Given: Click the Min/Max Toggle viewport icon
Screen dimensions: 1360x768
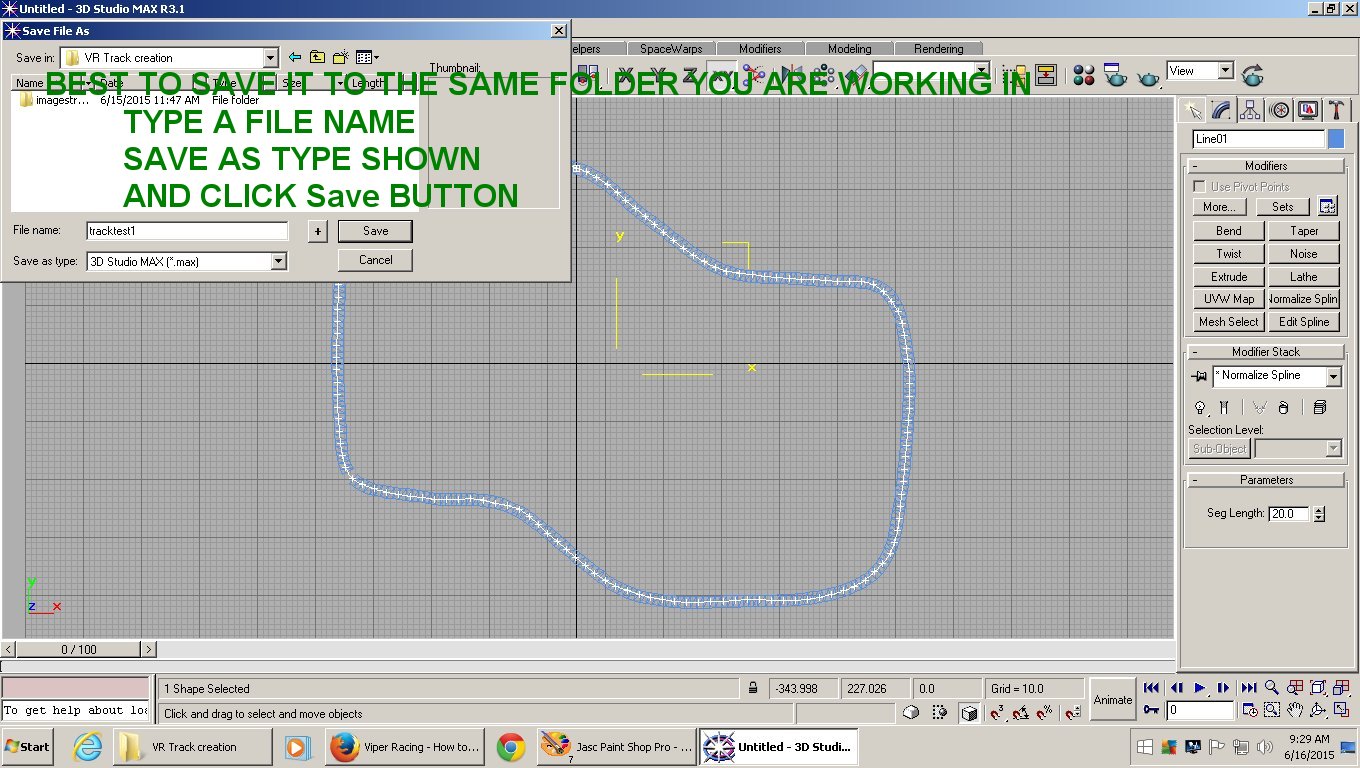Looking at the screenshot, I should (x=1341, y=711).
